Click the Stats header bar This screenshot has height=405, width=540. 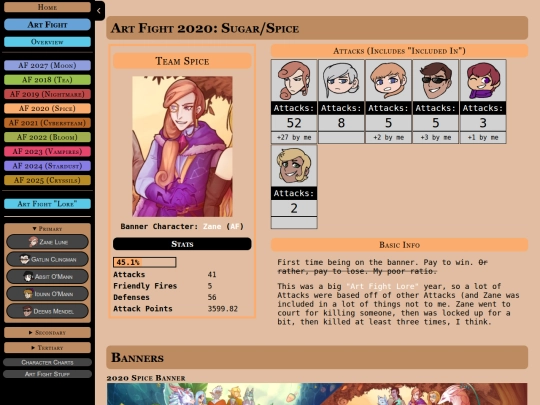click(182, 244)
